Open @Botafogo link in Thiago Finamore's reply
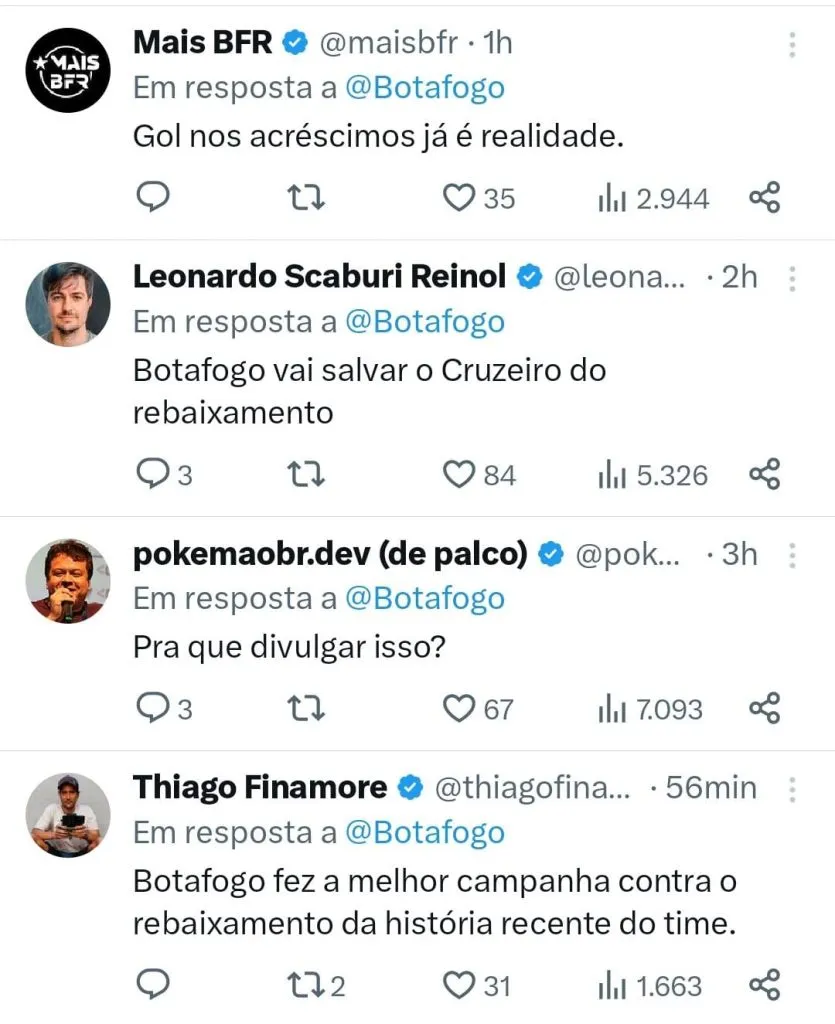835x1024 pixels. coord(424,832)
